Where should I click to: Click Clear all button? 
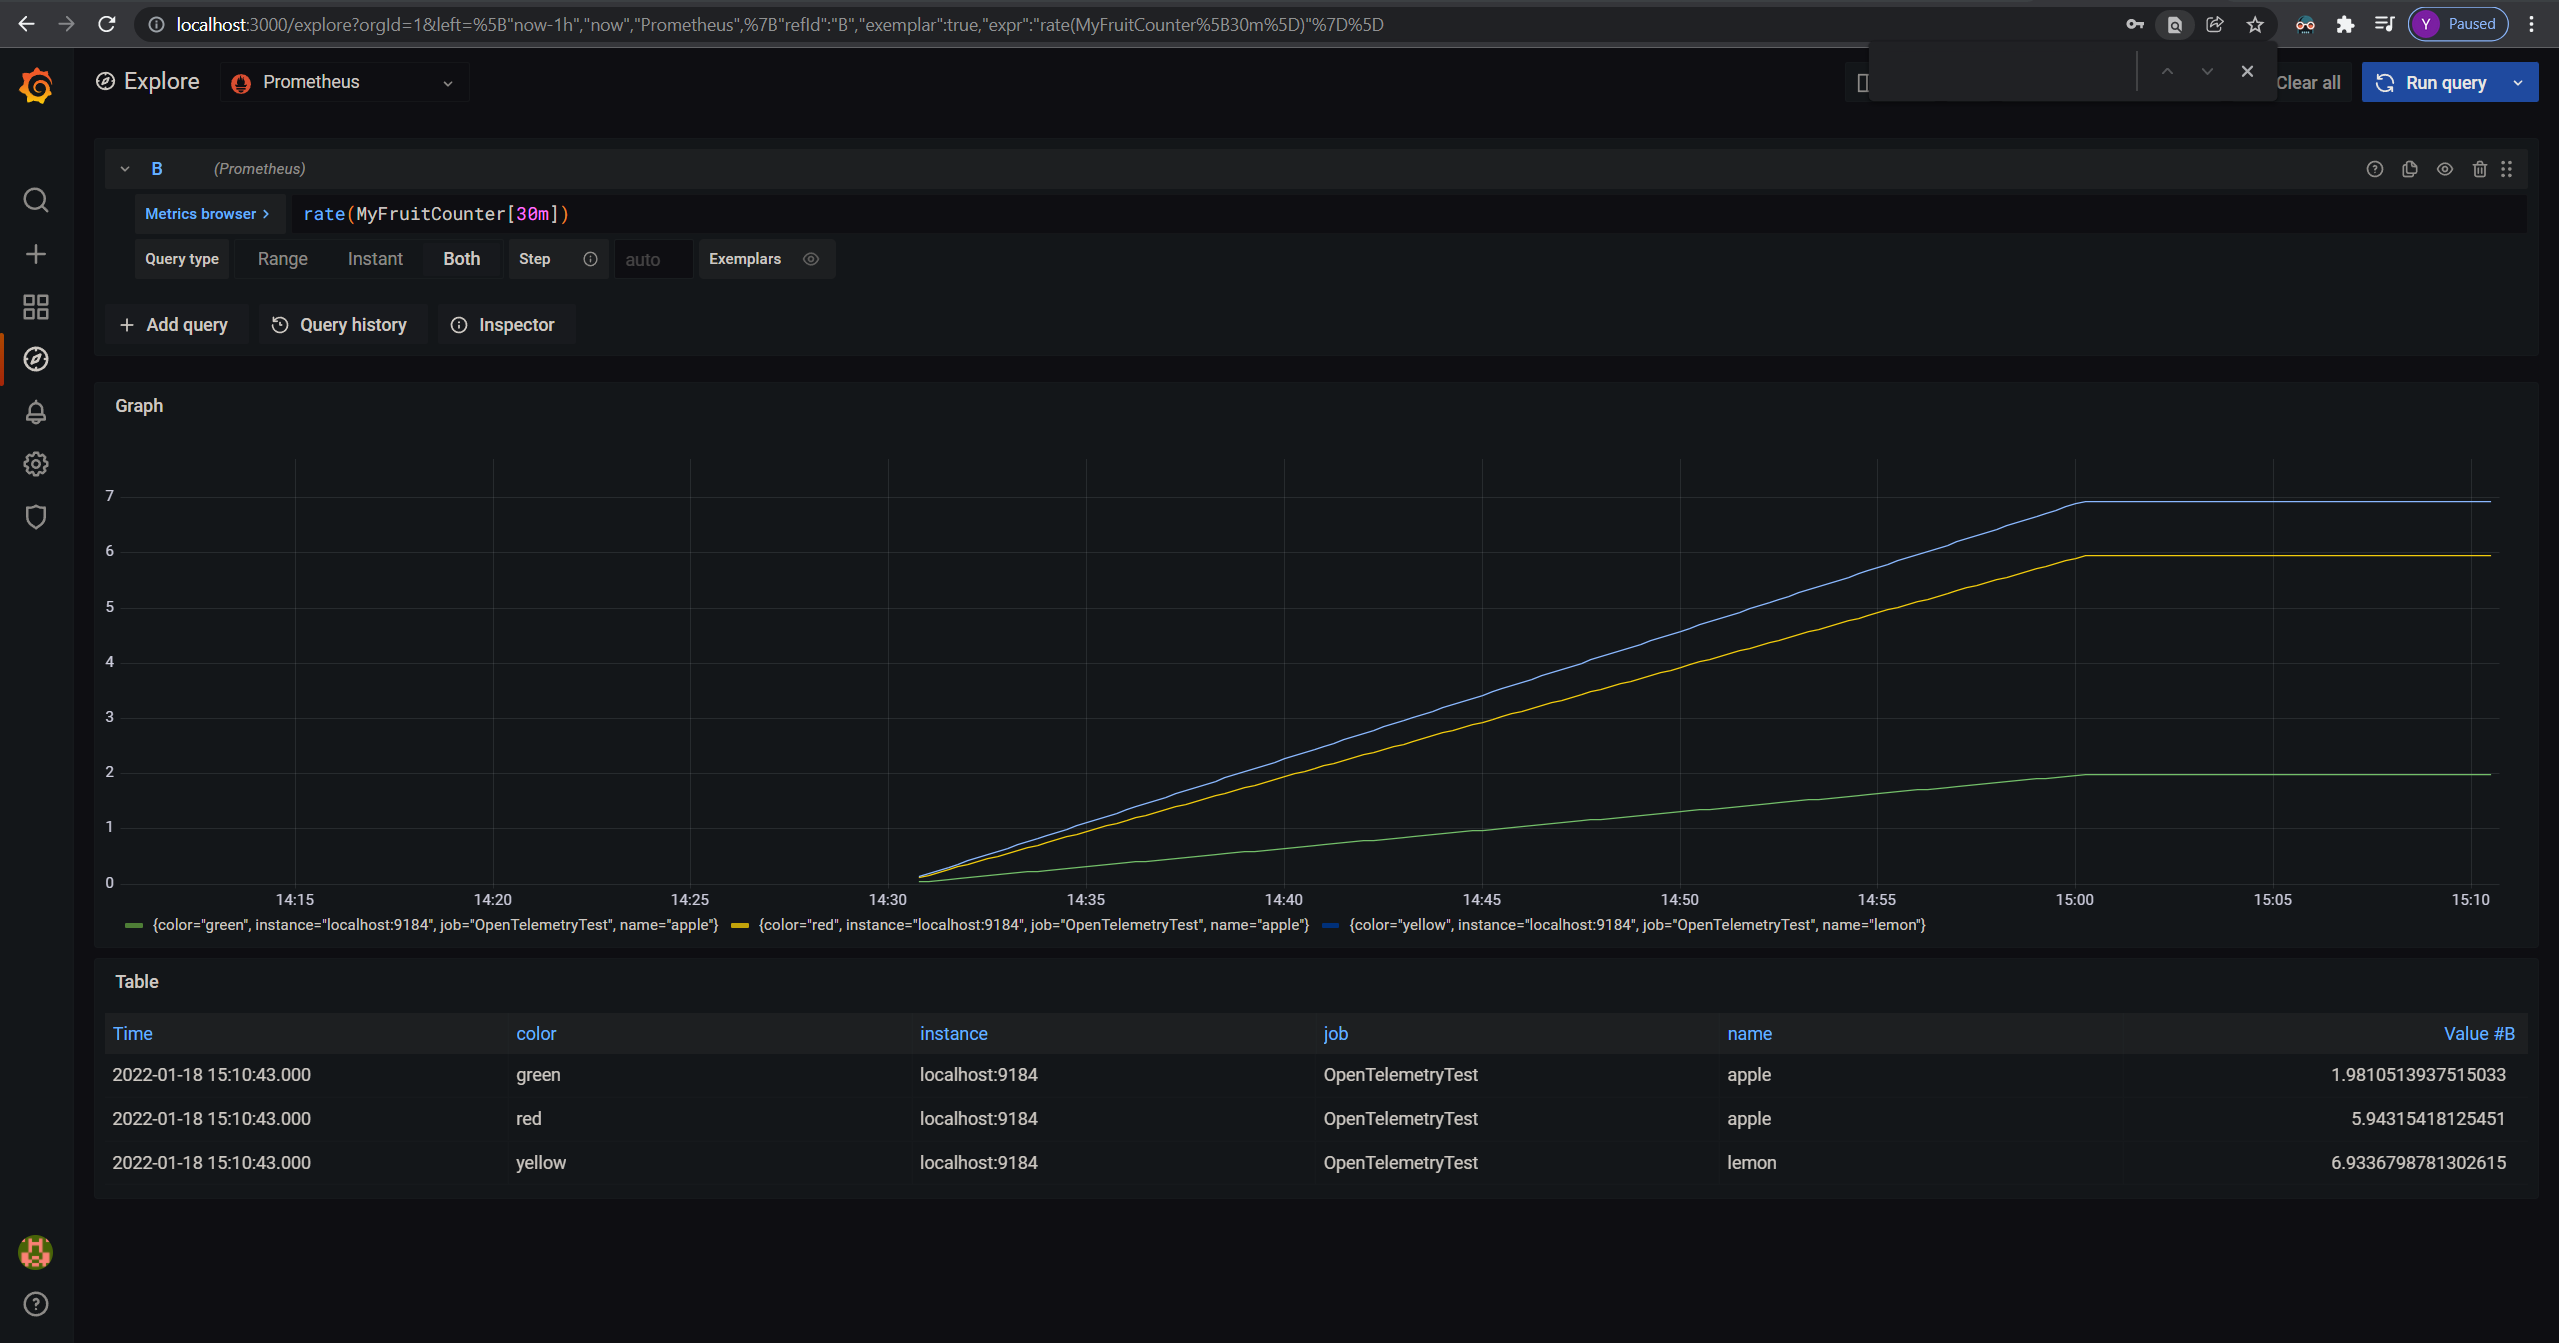pos(2308,83)
